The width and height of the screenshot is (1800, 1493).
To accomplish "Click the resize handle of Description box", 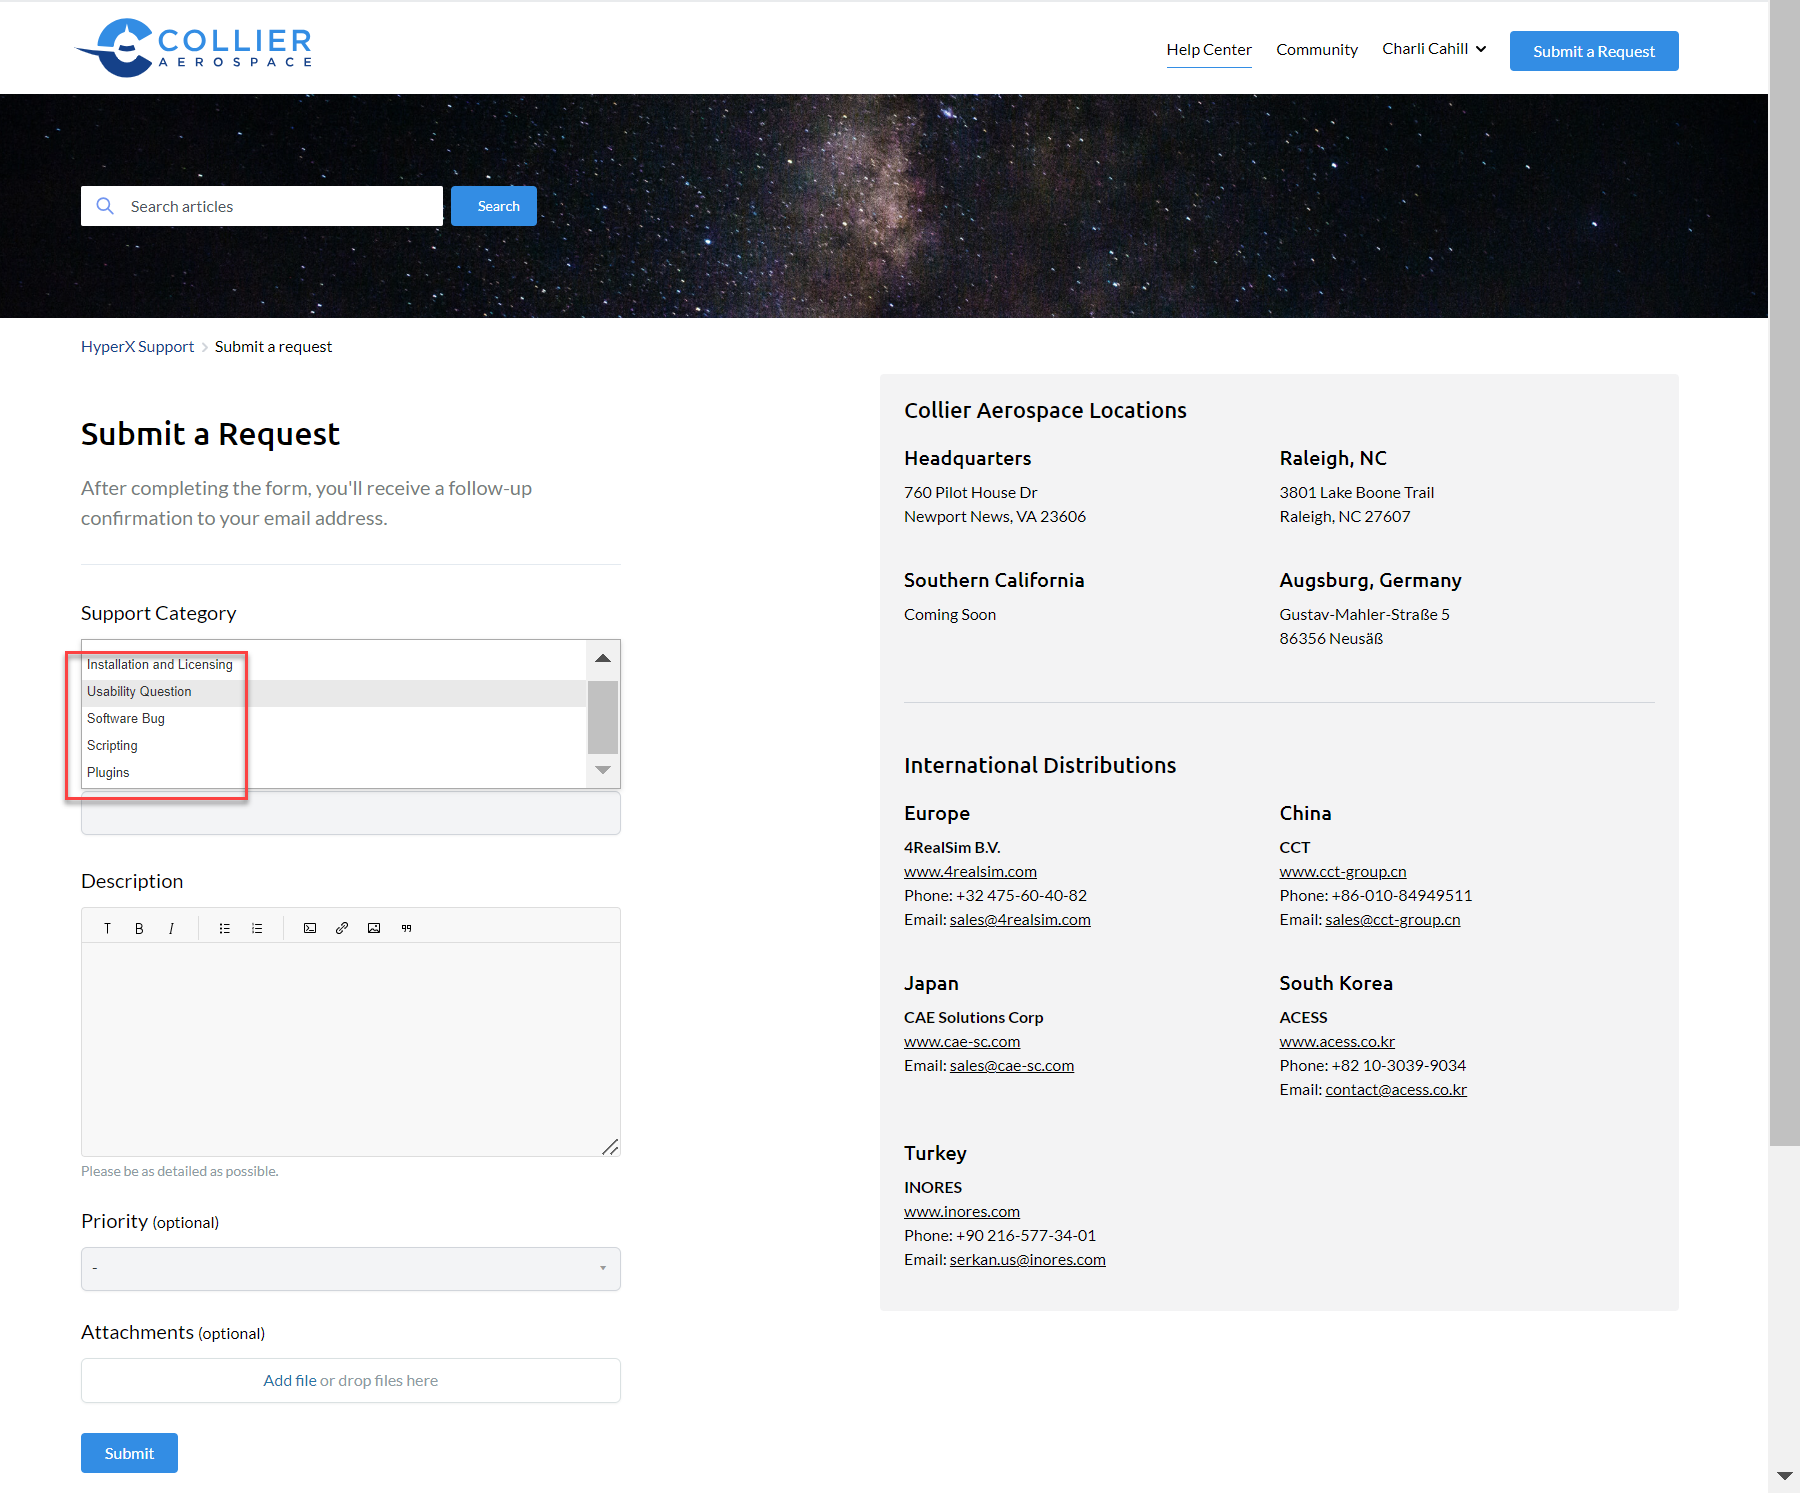I will click(610, 1147).
